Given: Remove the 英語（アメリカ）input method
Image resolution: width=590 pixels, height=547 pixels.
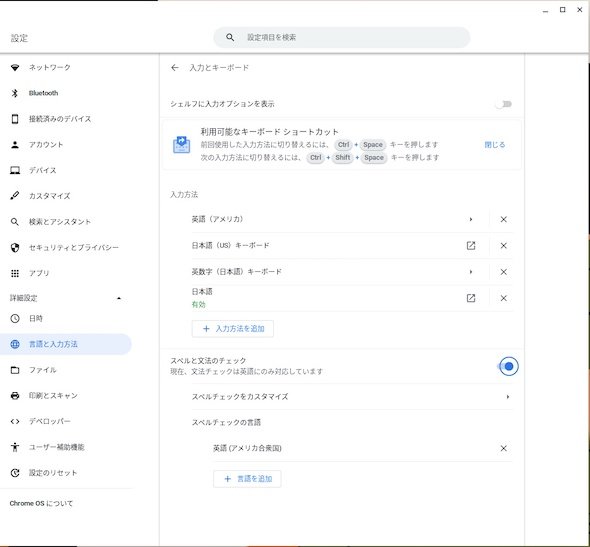Looking at the screenshot, I should point(503,219).
